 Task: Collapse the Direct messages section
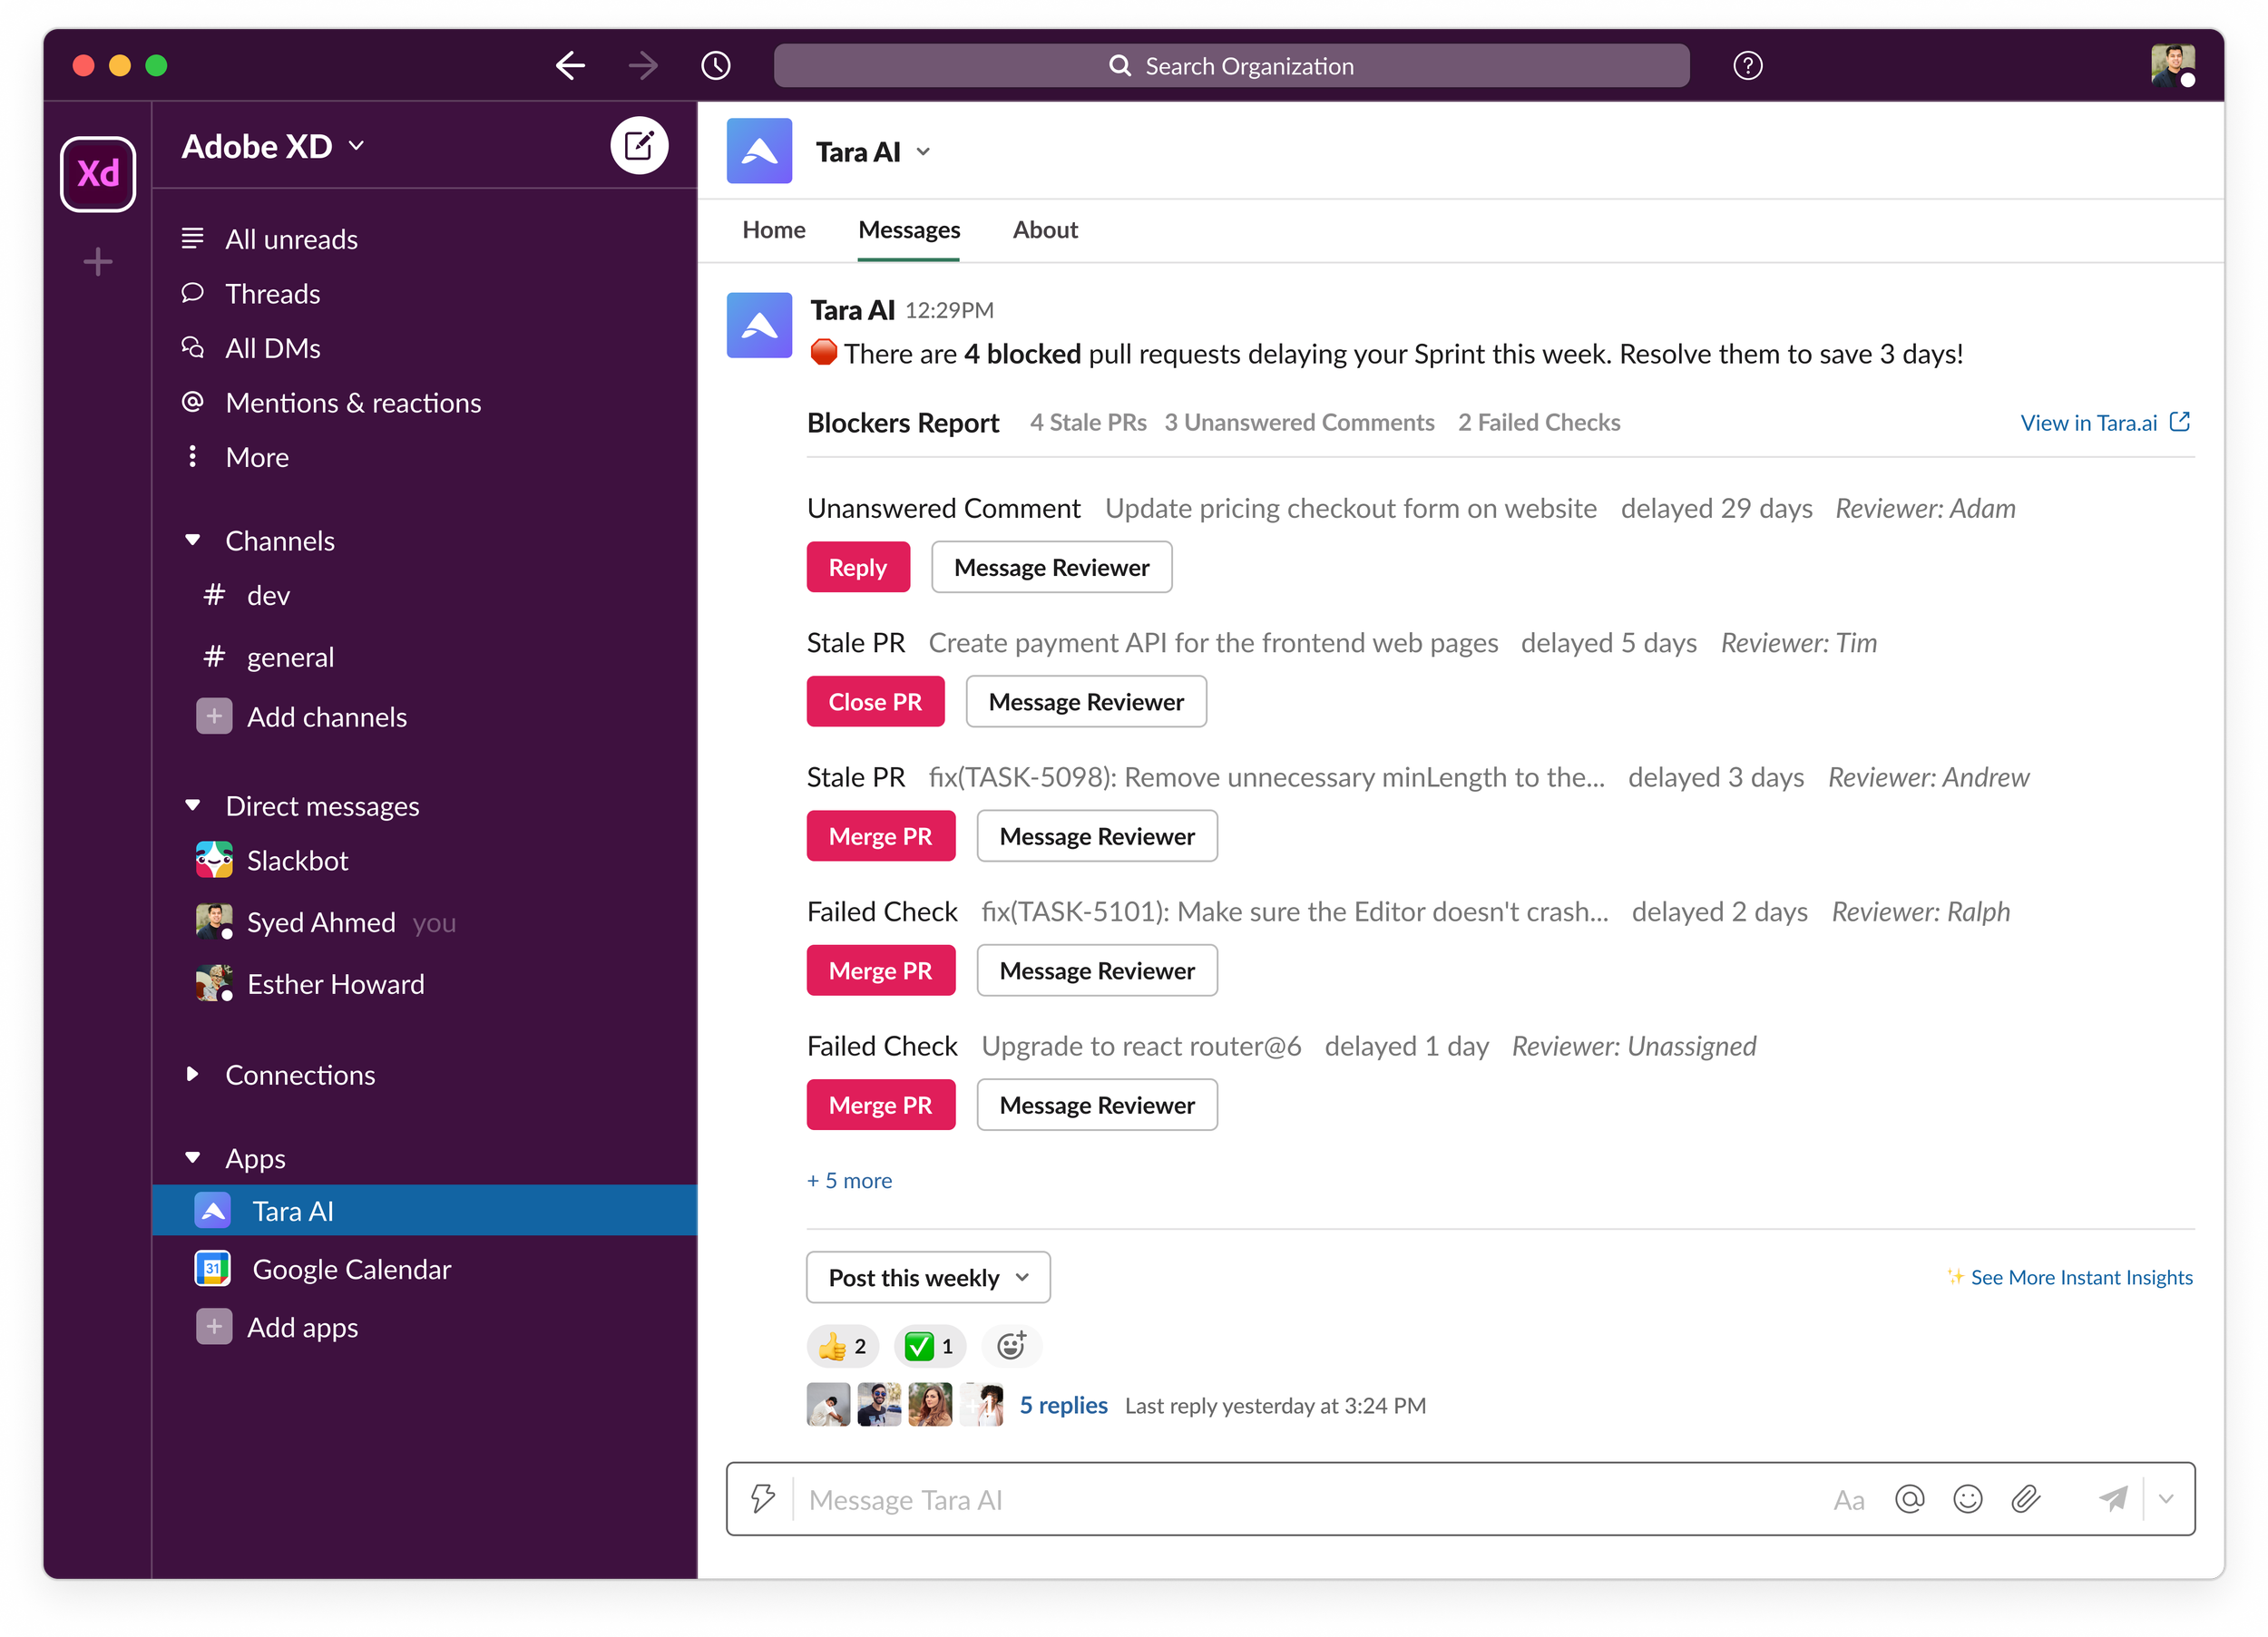(193, 804)
